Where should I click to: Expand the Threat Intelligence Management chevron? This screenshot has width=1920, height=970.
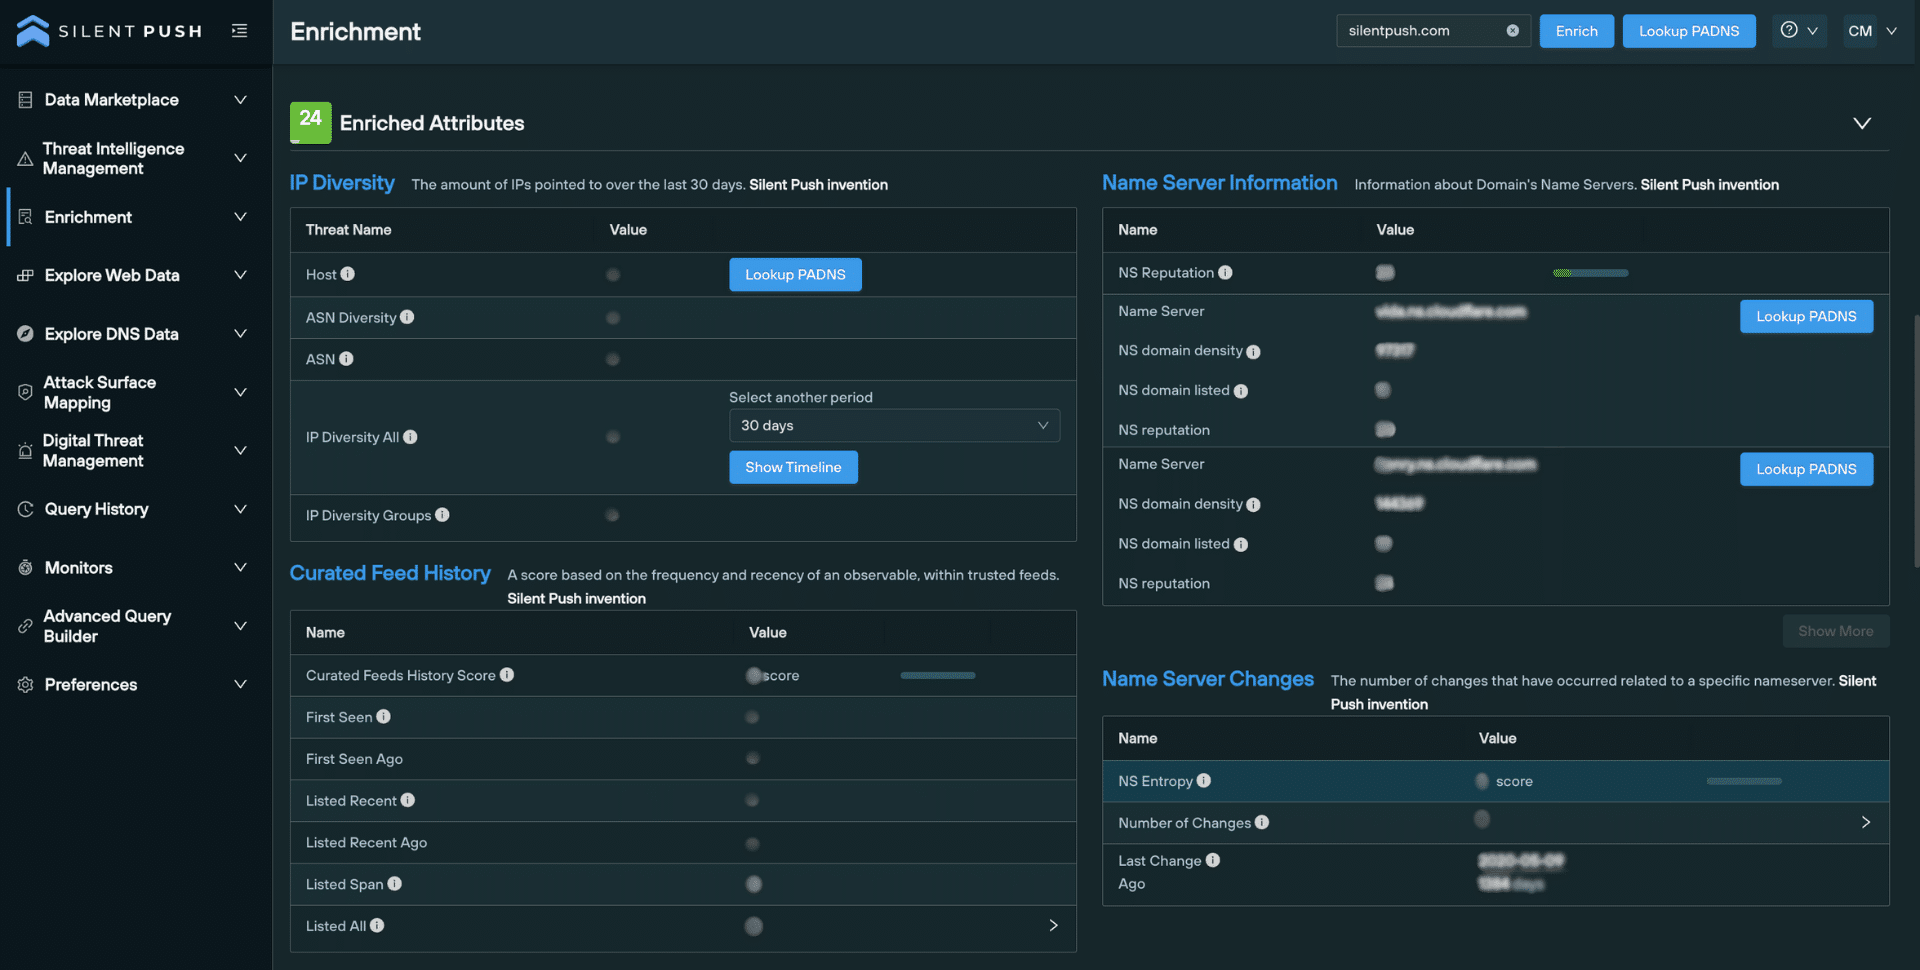pyautogui.click(x=240, y=158)
